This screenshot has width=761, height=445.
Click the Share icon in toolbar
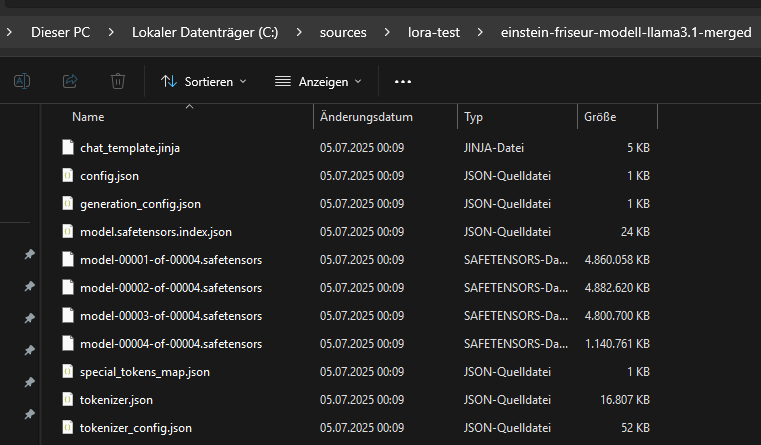[70, 81]
